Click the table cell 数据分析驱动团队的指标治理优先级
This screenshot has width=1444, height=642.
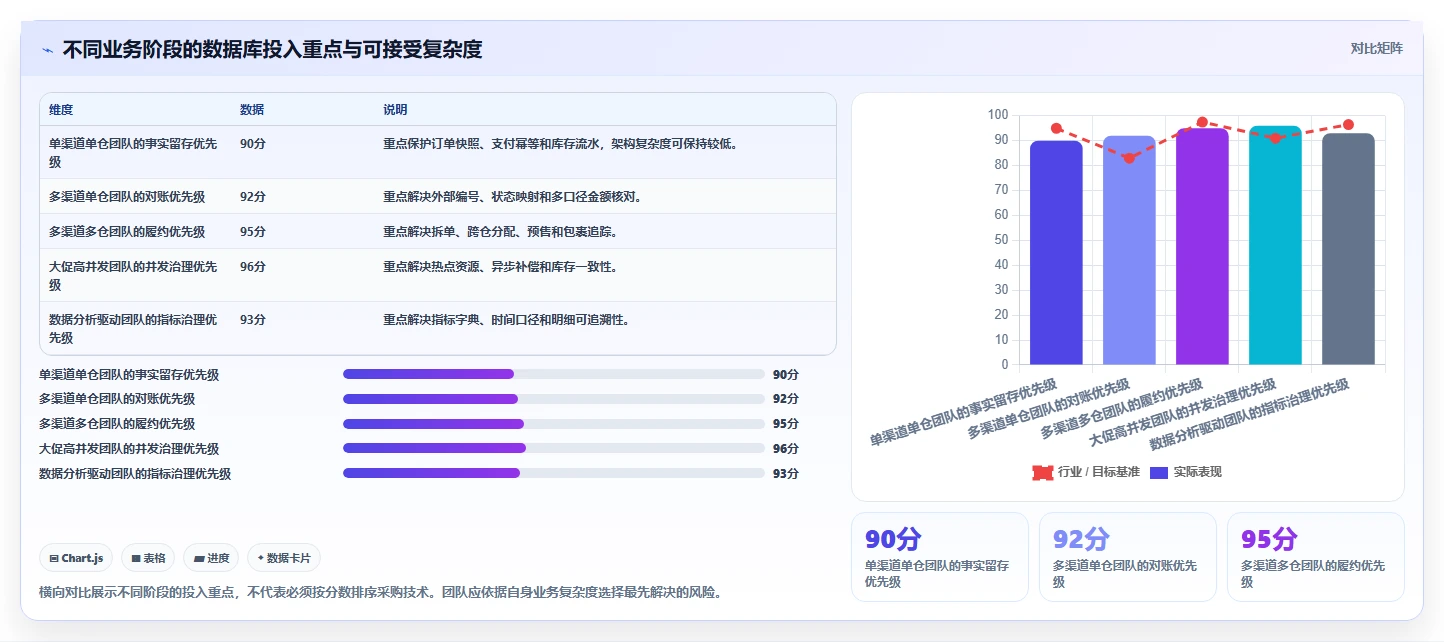(x=134, y=328)
